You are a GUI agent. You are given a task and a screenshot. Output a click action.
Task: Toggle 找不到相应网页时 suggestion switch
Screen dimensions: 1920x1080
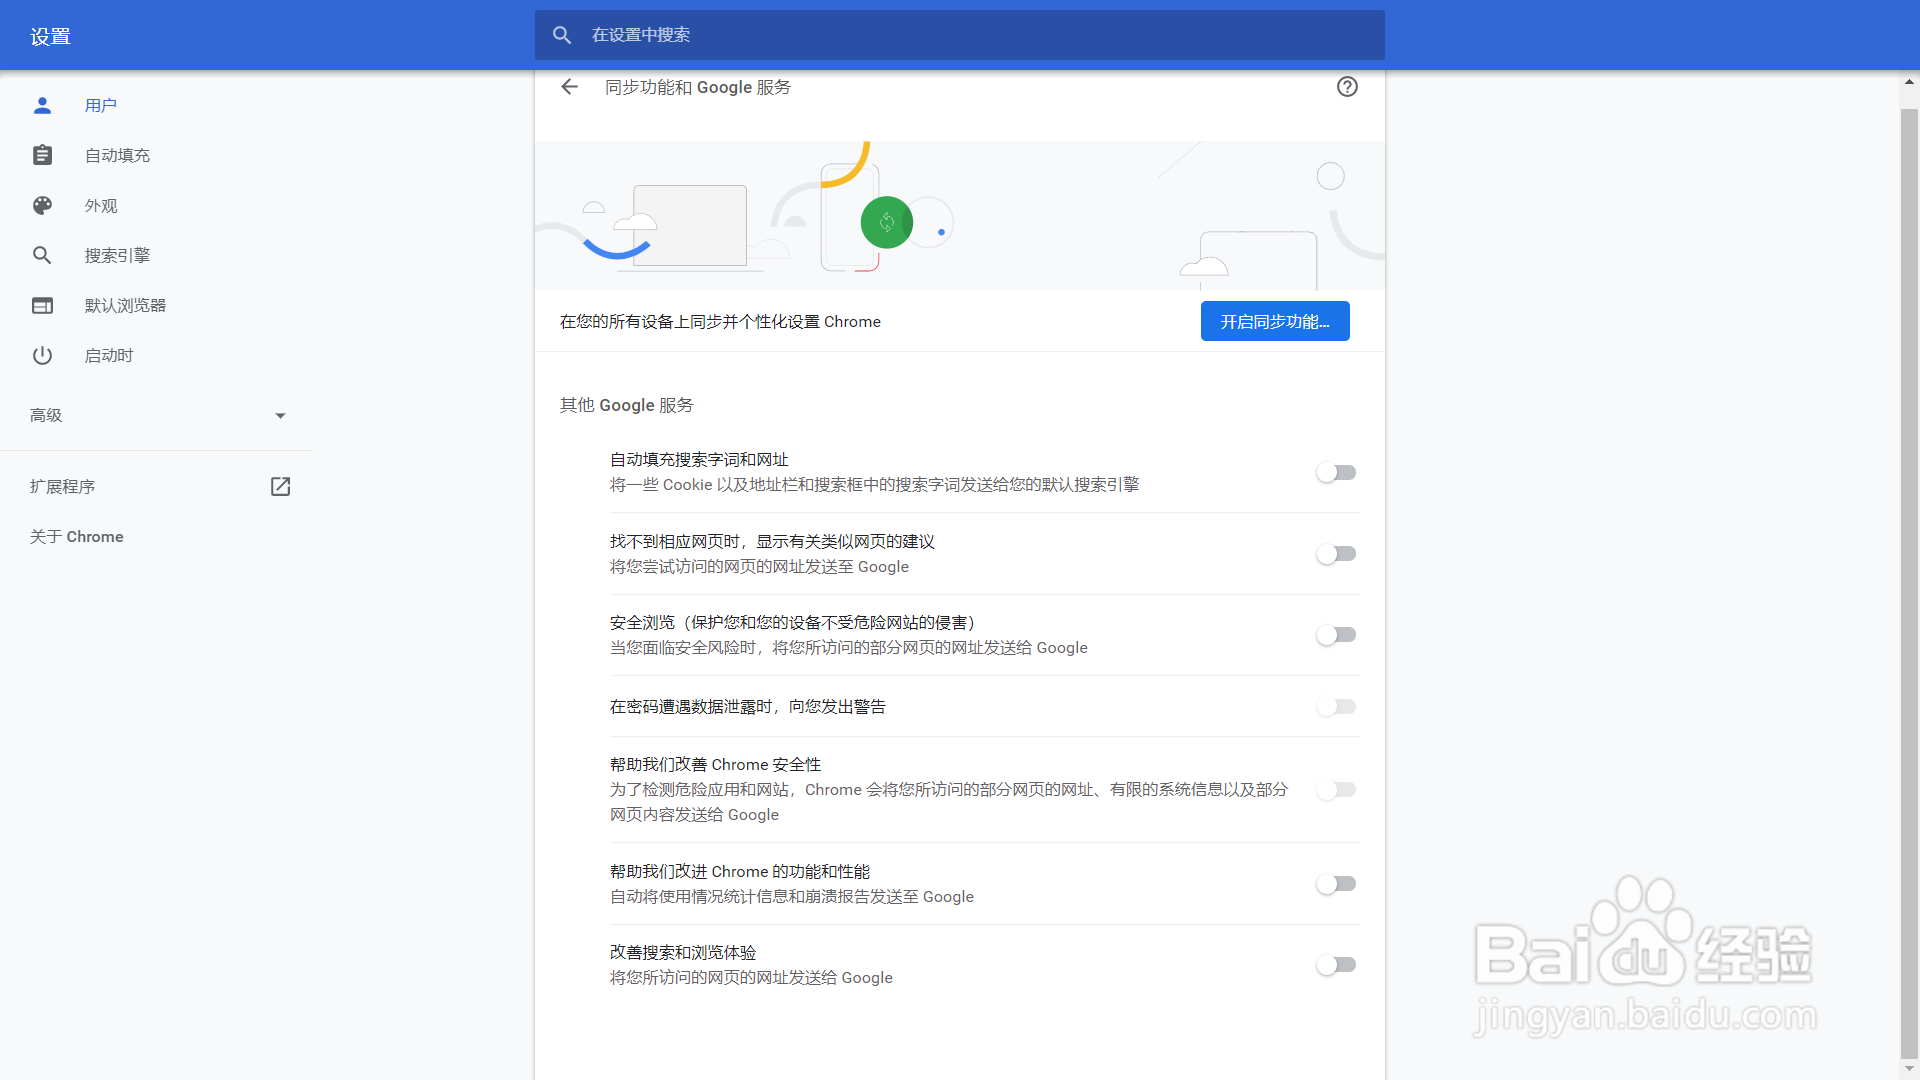coord(1336,554)
